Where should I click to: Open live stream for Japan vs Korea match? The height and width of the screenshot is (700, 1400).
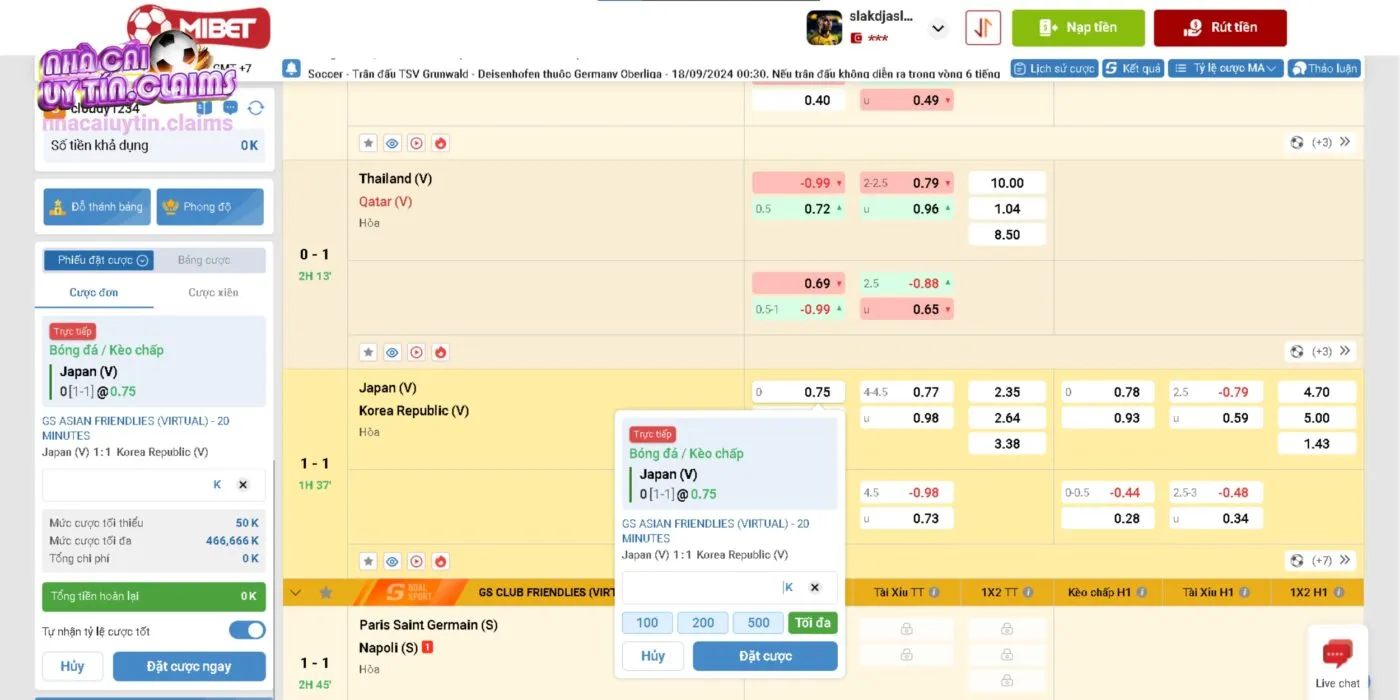pos(416,562)
